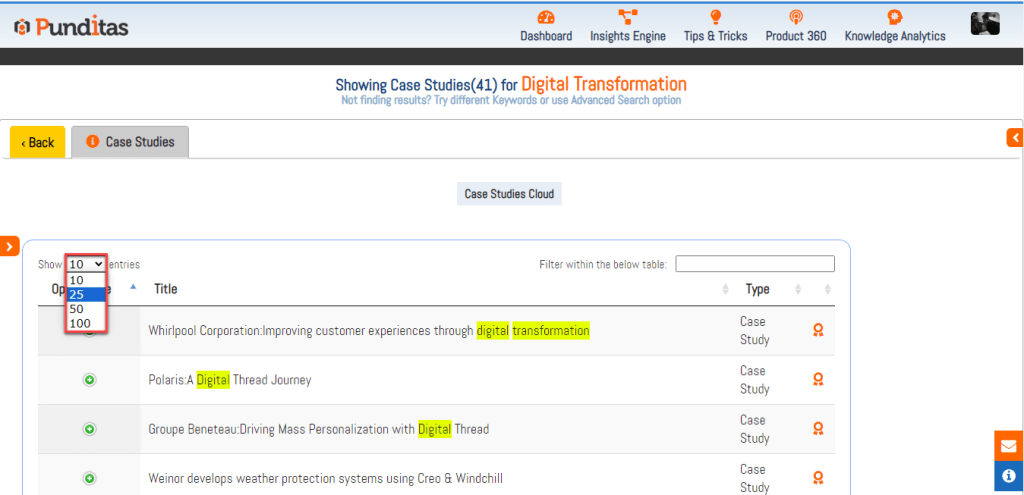Image resolution: width=1024 pixels, height=495 pixels.
Task: Open the Insights Engine icon
Action: tap(628, 18)
